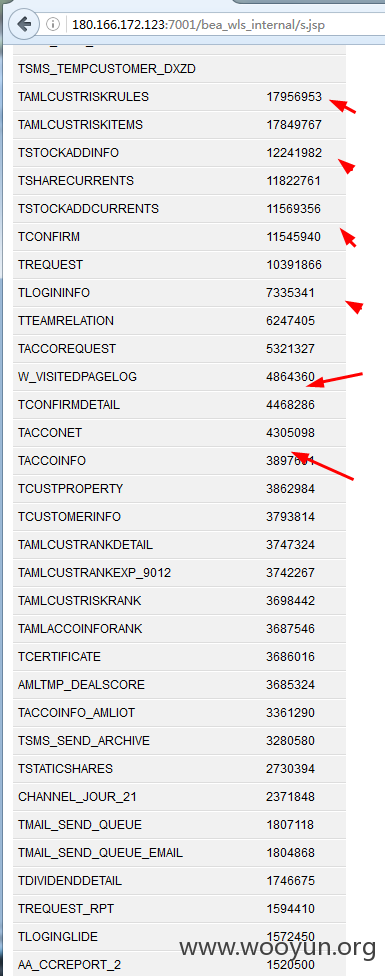Image resolution: width=385 pixels, height=976 pixels.
Task: Select the row count 2371848
Action: point(290,797)
